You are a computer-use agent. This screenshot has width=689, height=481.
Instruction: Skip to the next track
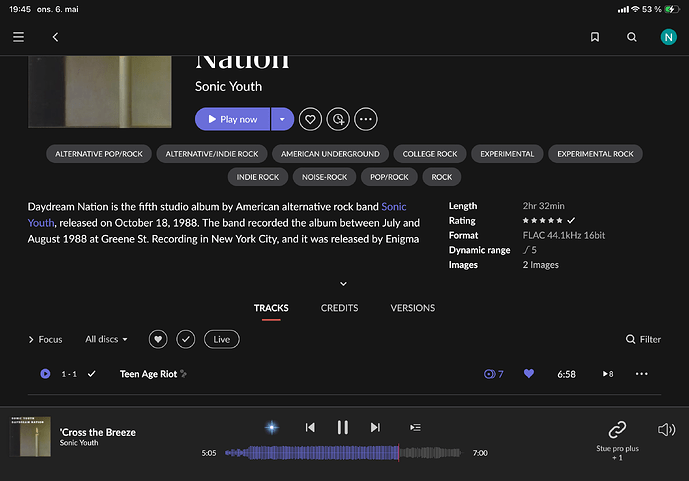pos(375,427)
